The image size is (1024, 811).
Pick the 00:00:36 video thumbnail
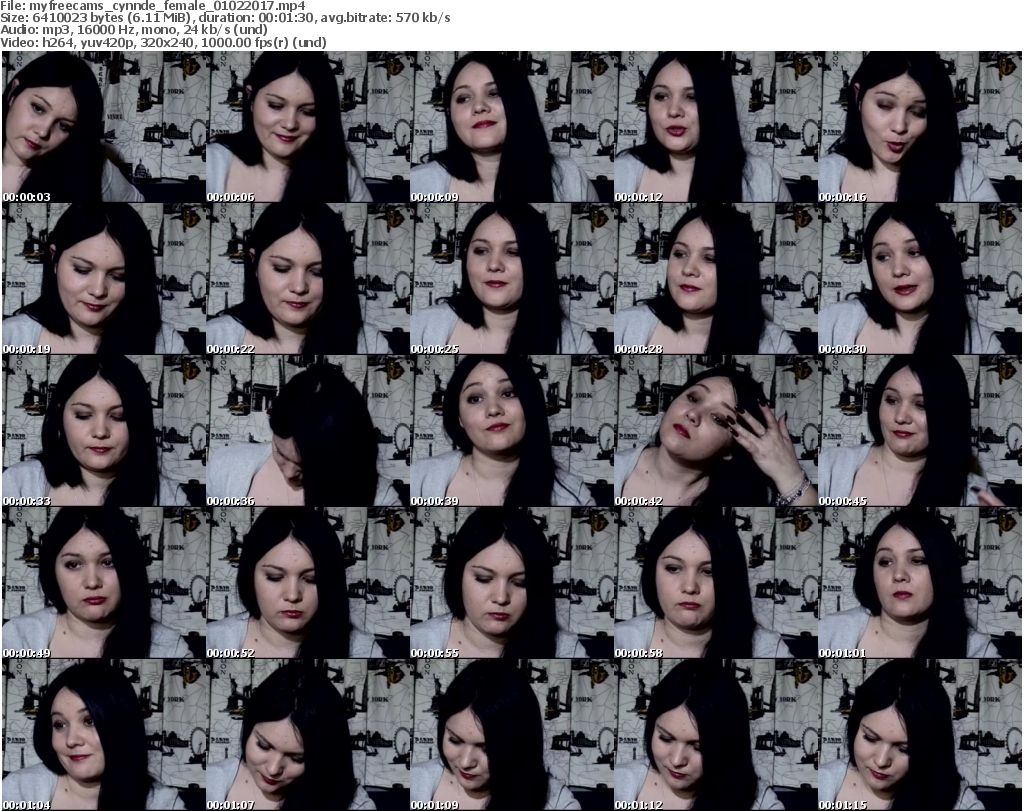pos(308,431)
